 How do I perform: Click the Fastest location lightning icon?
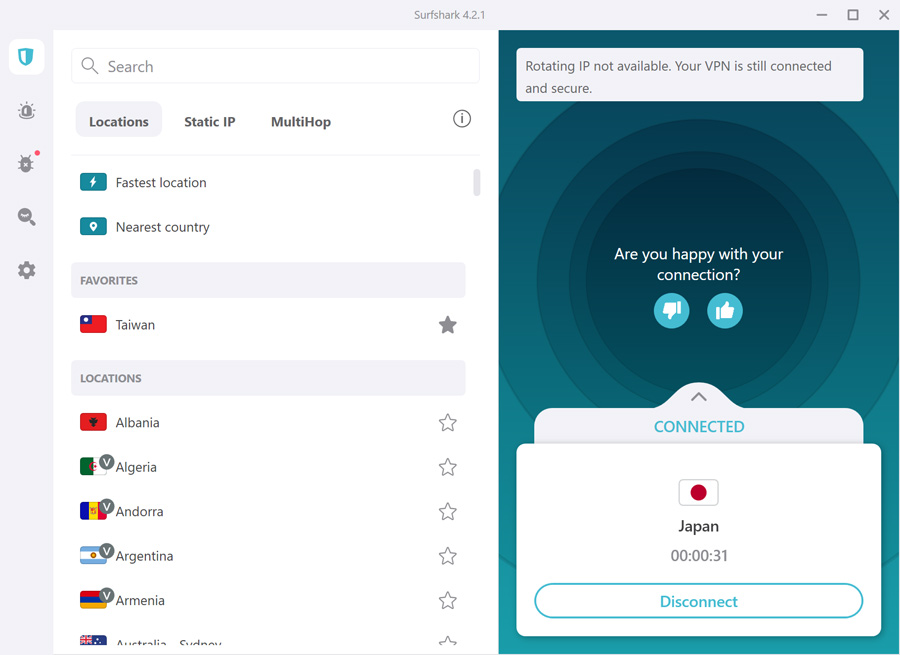tap(93, 182)
